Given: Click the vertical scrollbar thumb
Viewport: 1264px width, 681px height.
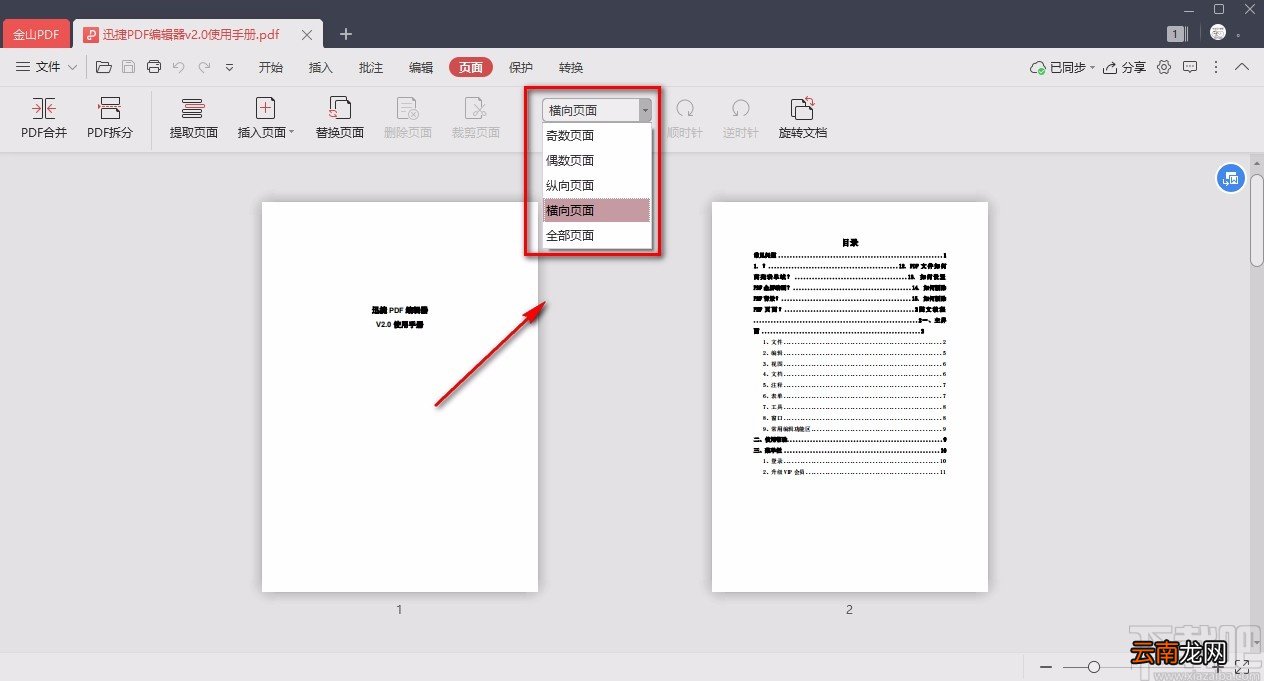Looking at the screenshot, I should tap(1257, 219).
